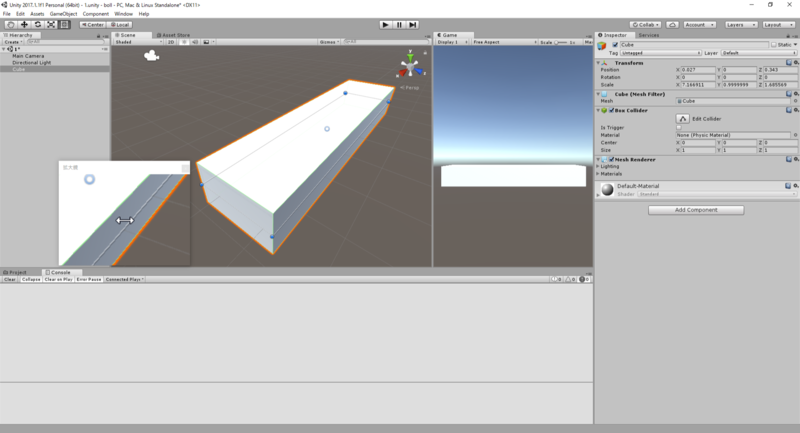
Task: Toggle the Static checkbox
Action: pyautogui.click(x=773, y=45)
